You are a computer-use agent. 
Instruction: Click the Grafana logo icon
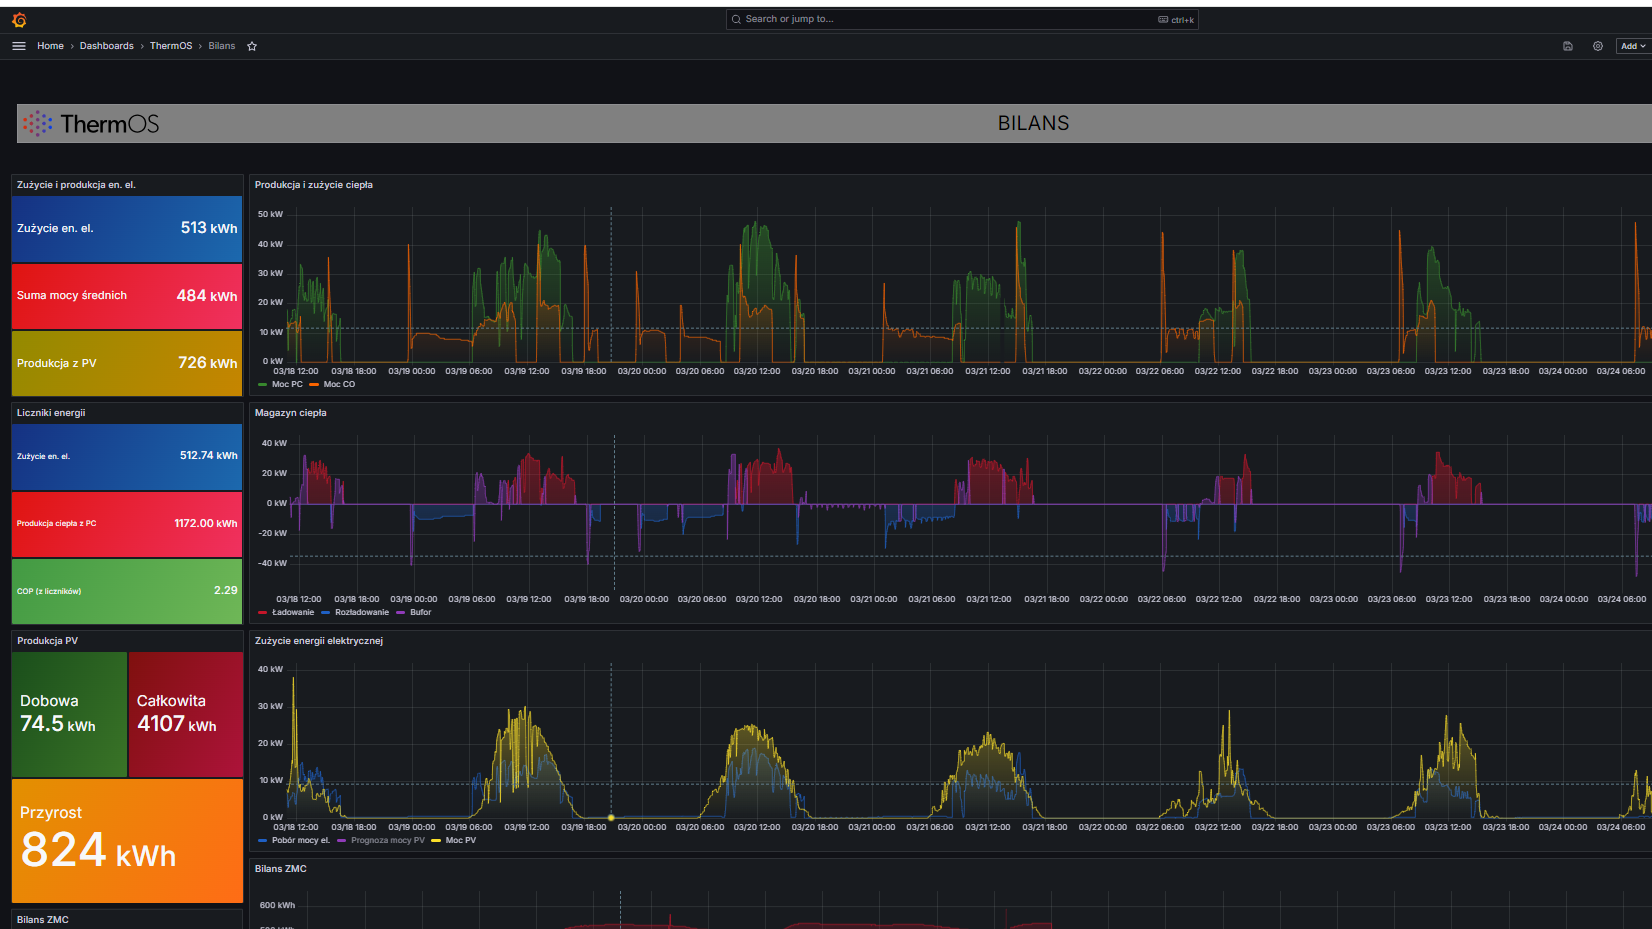click(19, 20)
